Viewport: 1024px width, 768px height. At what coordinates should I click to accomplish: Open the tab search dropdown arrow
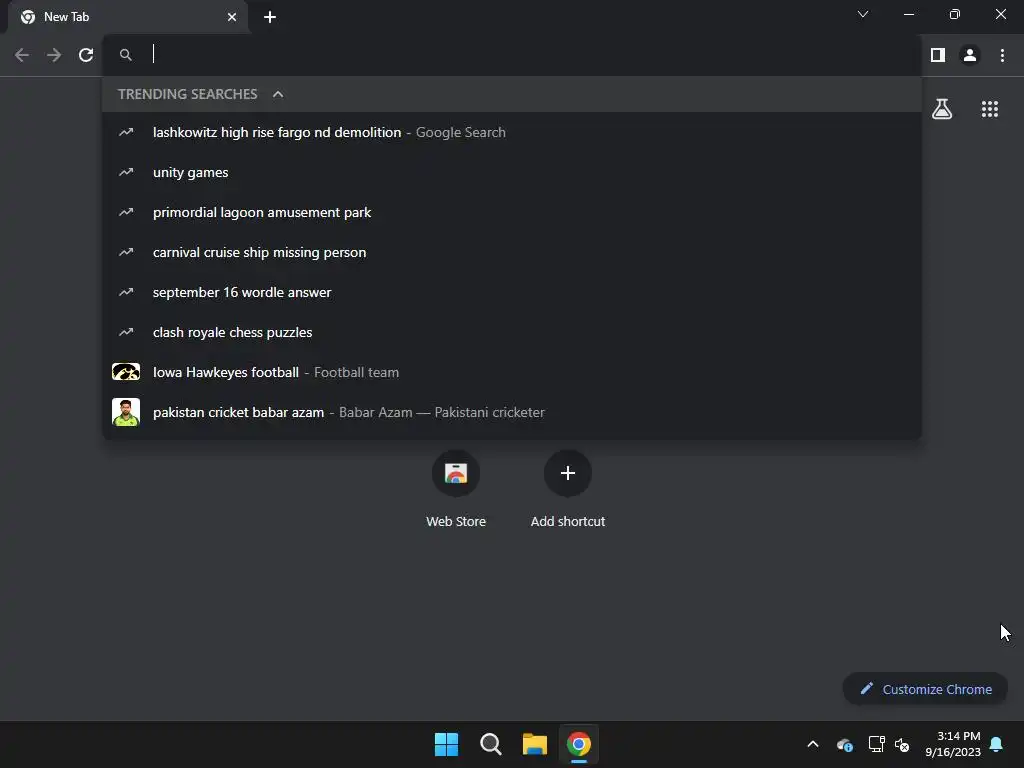pos(863,14)
